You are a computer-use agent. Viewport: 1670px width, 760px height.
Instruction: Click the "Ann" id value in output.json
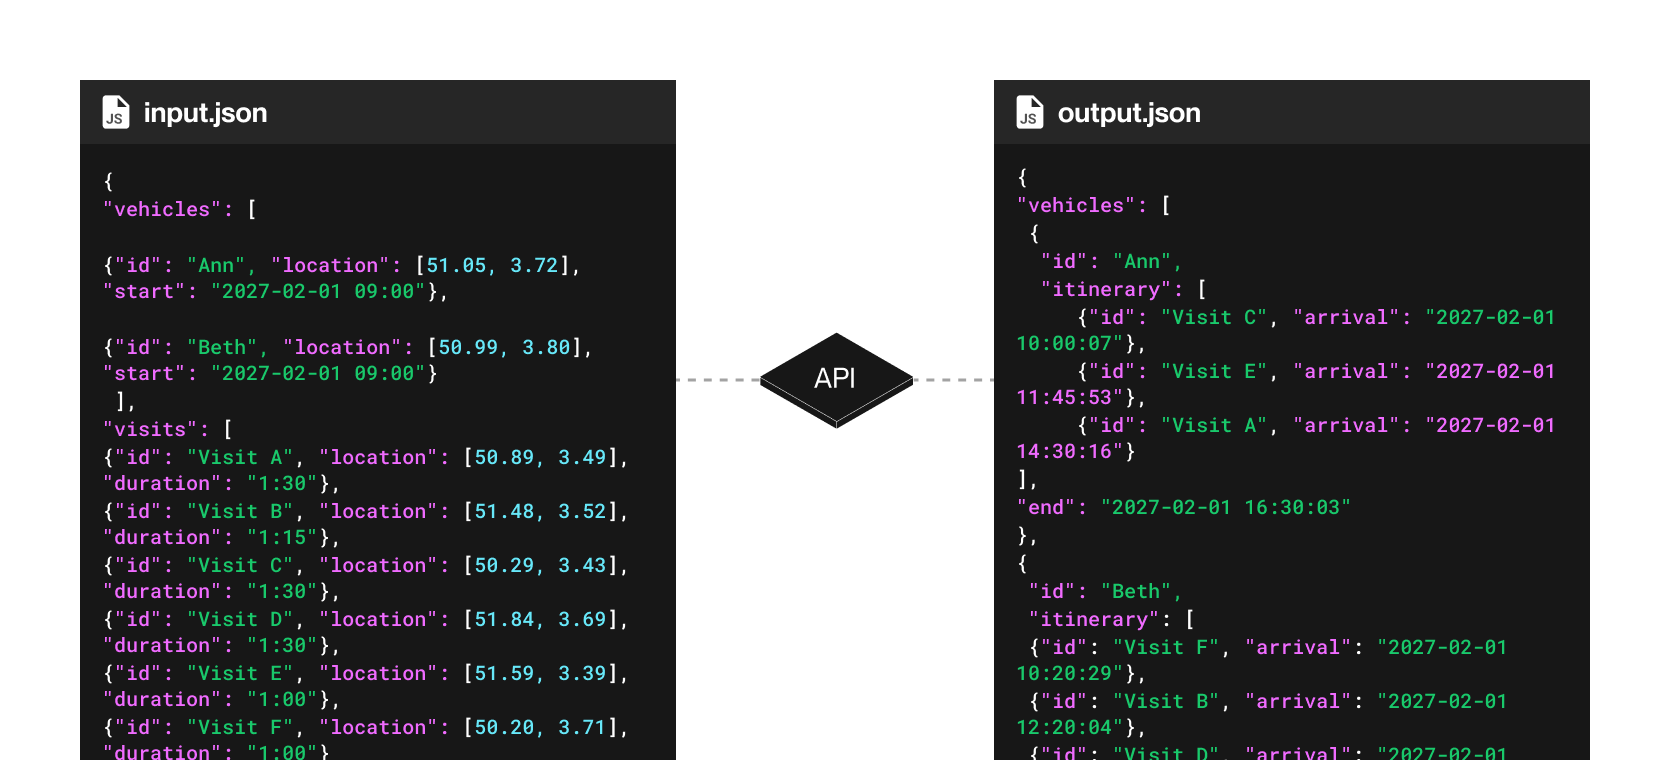click(x=1142, y=261)
